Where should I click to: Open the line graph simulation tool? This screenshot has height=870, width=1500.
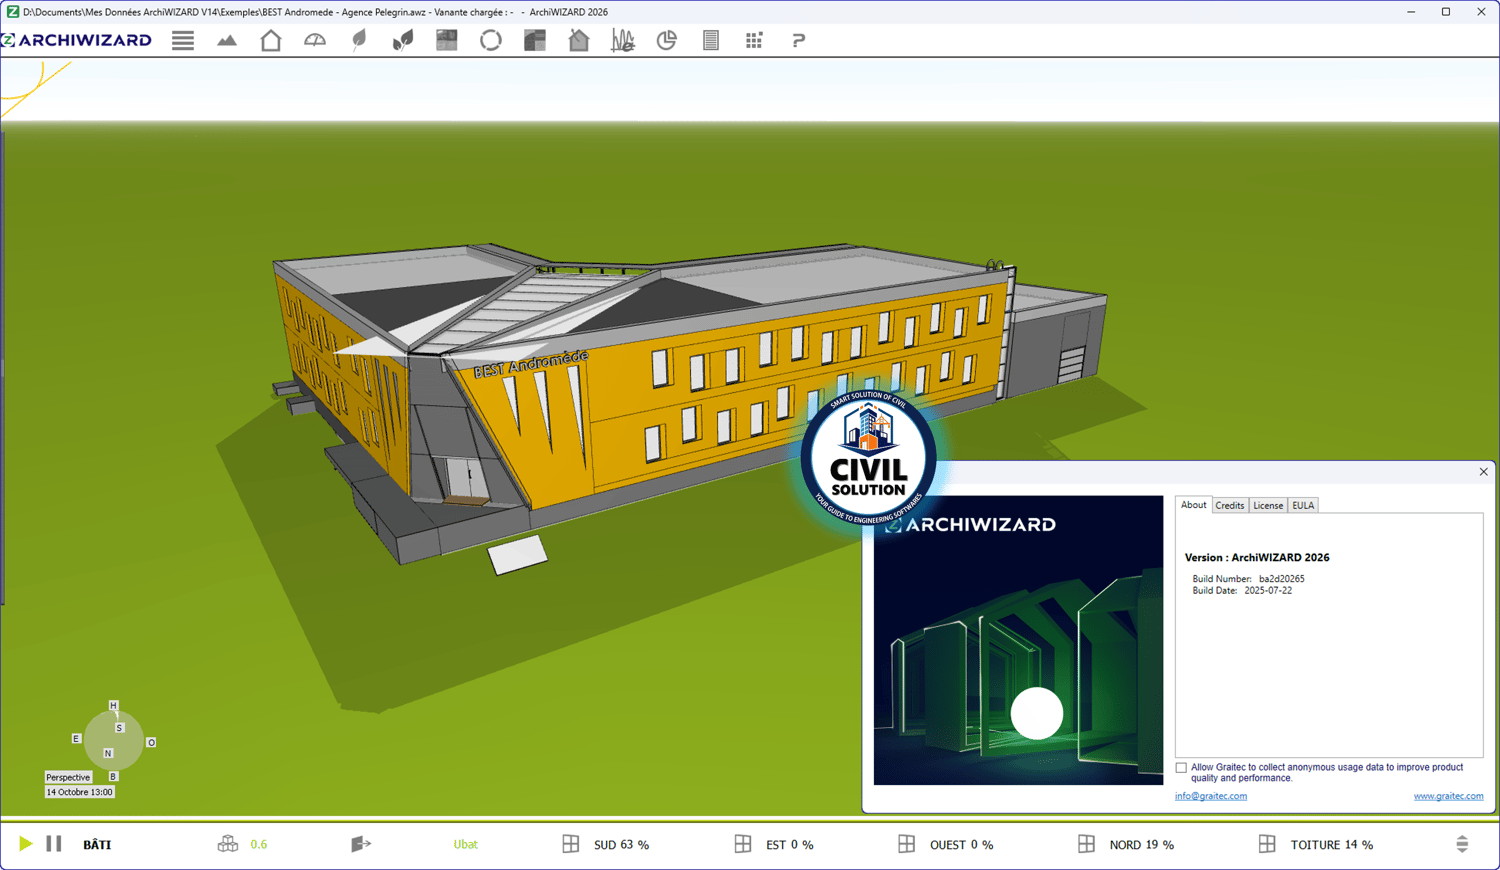click(x=623, y=40)
